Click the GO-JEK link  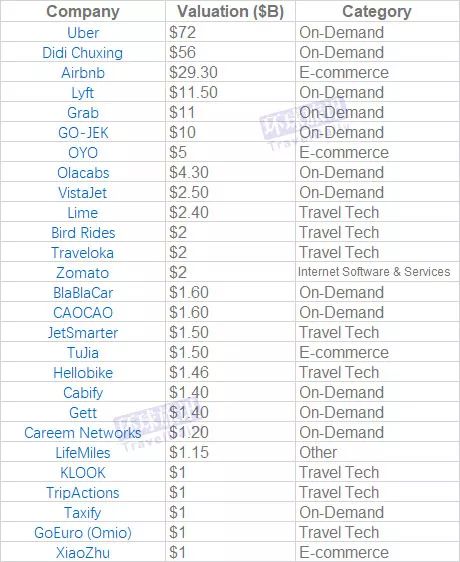[x=83, y=133]
